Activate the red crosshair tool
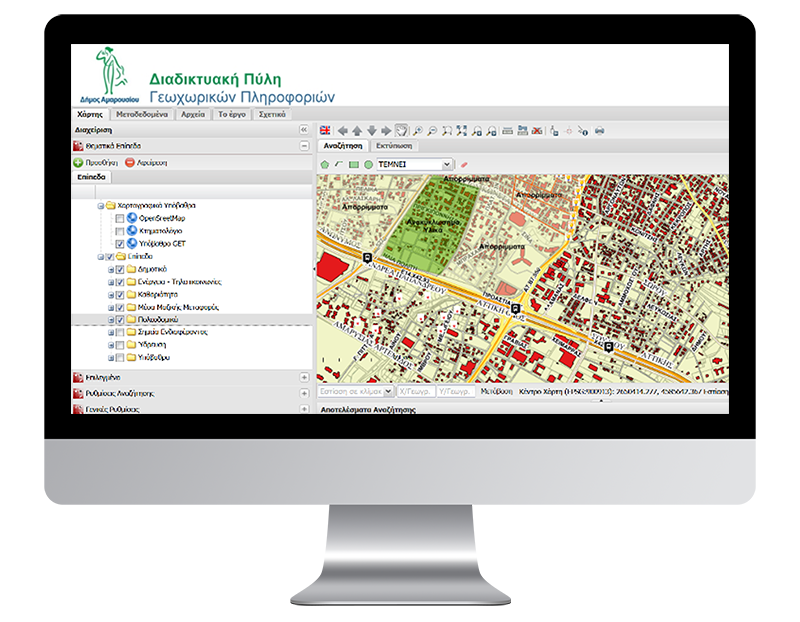 (568, 131)
